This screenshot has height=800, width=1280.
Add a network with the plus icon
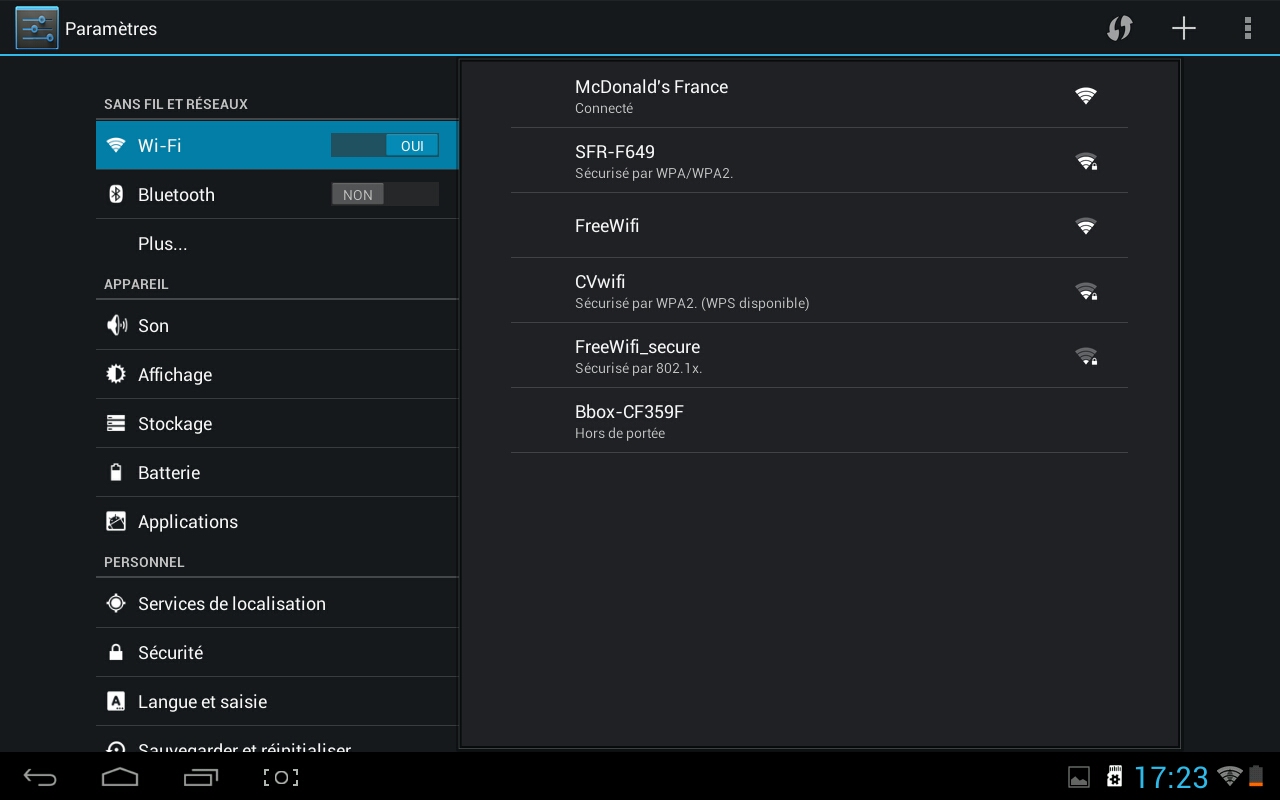click(1184, 28)
